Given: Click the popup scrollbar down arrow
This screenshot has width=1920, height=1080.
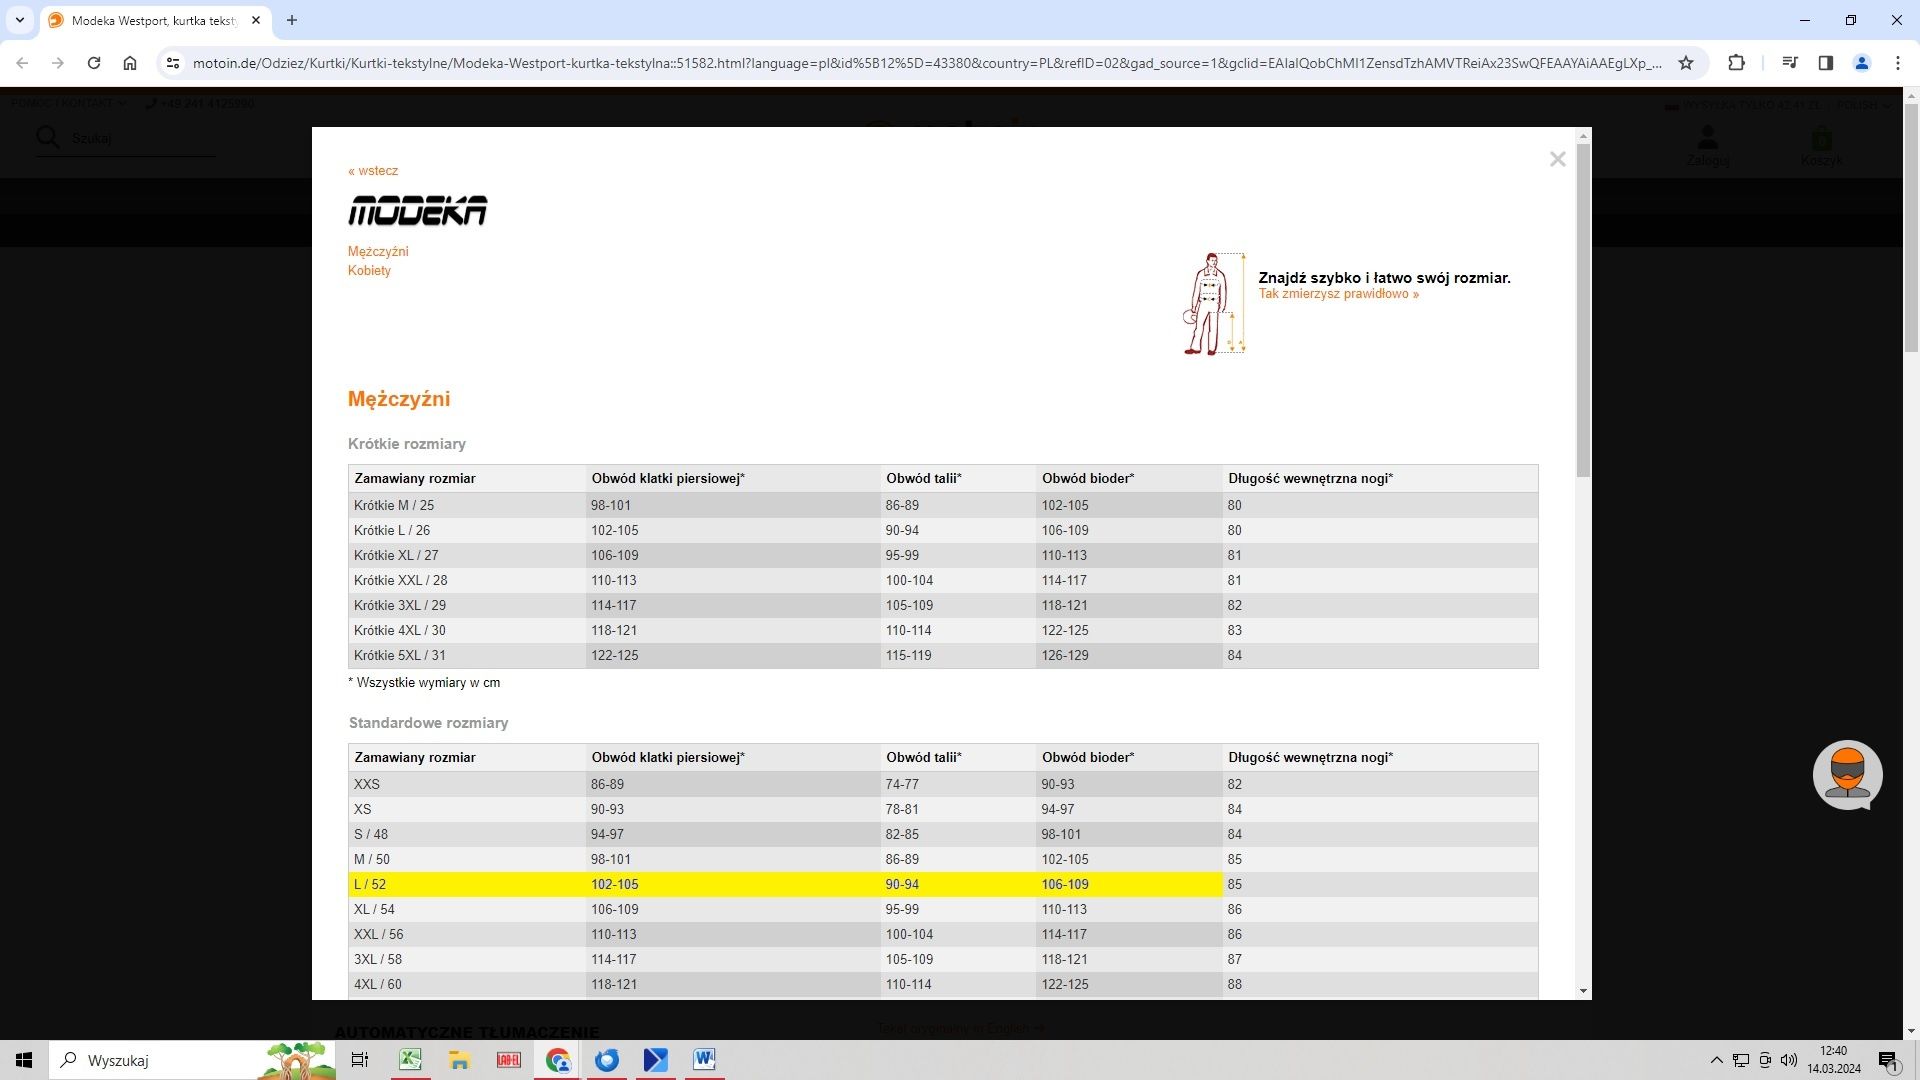Looking at the screenshot, I should [1583, 991].
